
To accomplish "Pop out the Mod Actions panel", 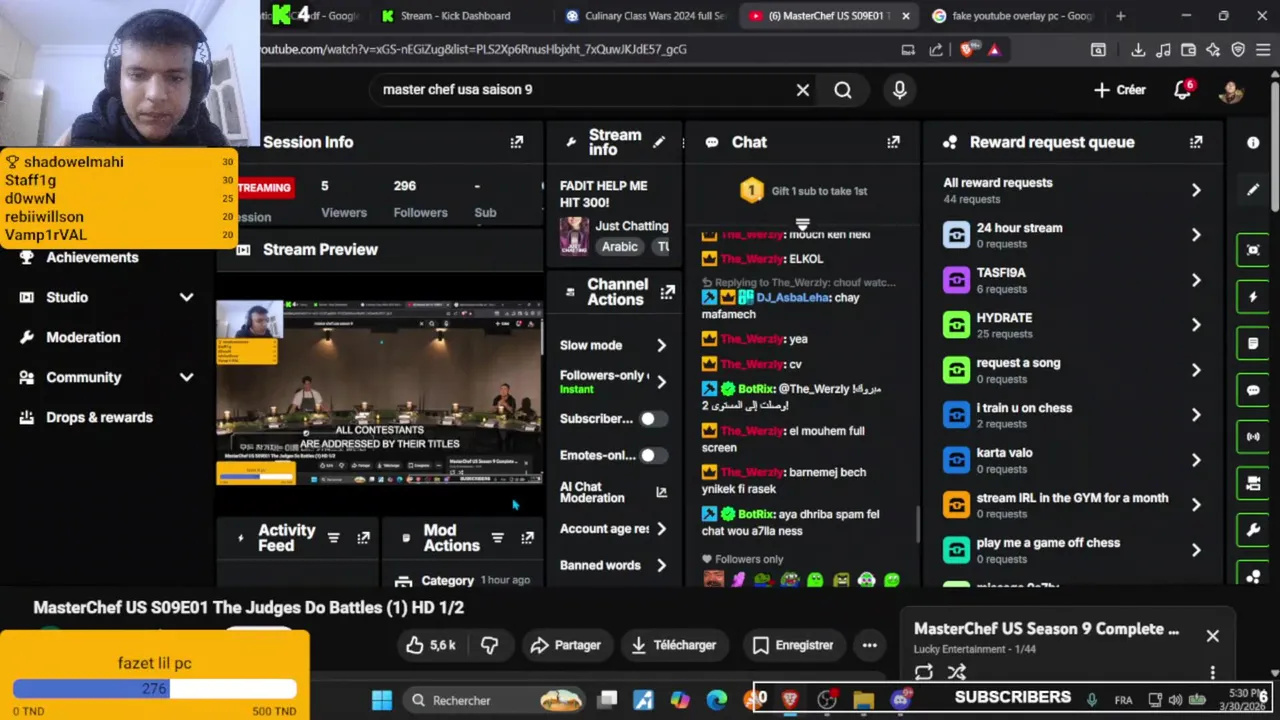I will pyautogui.click(x=527, y=538).
